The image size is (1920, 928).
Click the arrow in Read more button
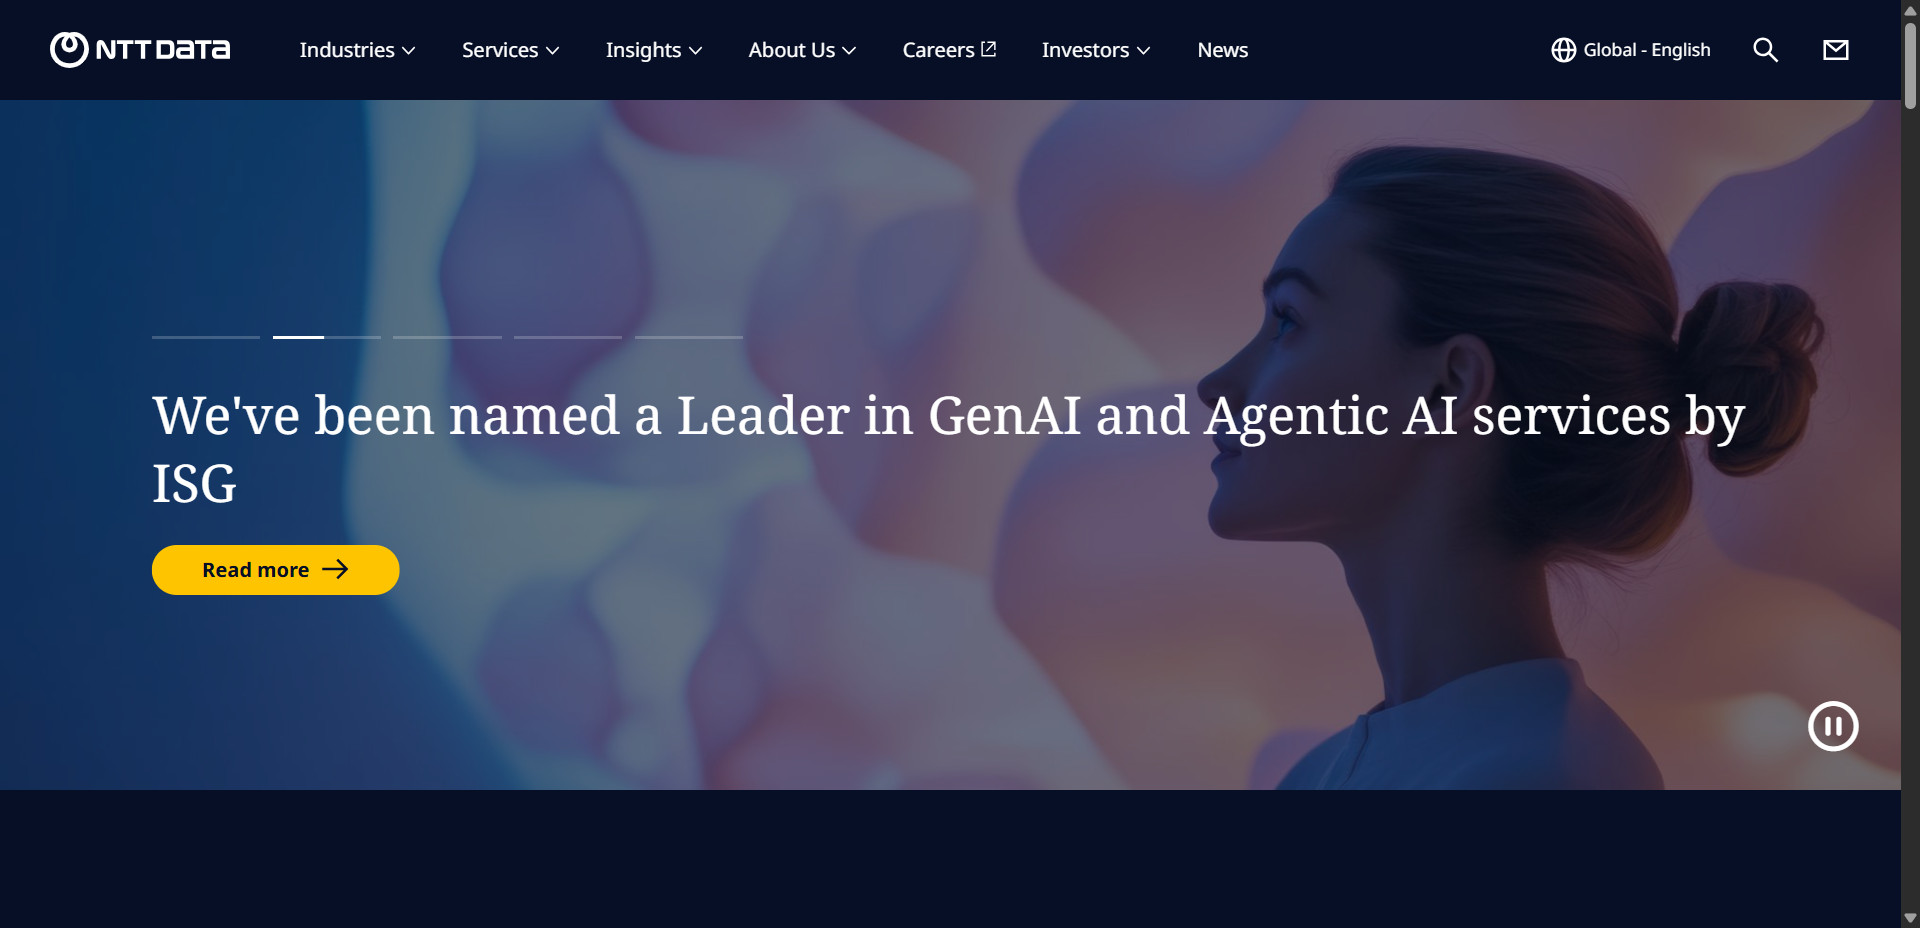pyautogui.click(x=335, y=569)
